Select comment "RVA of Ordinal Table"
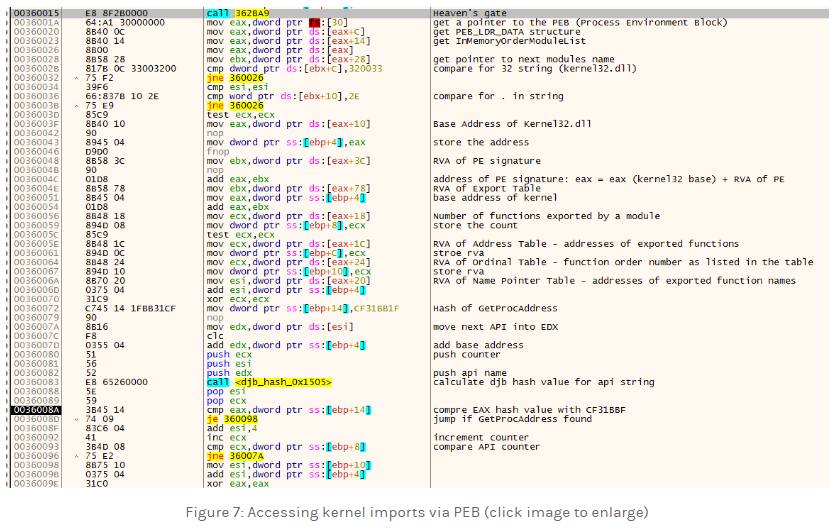 pyautogui.click(x=623, y=262)
